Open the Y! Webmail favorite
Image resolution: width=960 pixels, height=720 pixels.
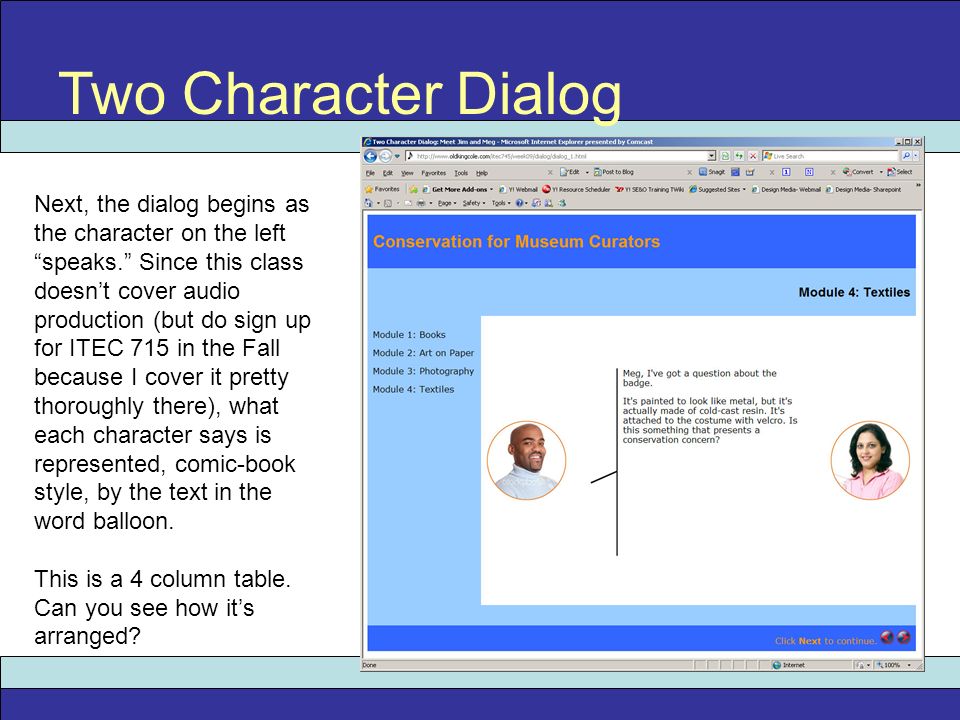coord(518,189)
